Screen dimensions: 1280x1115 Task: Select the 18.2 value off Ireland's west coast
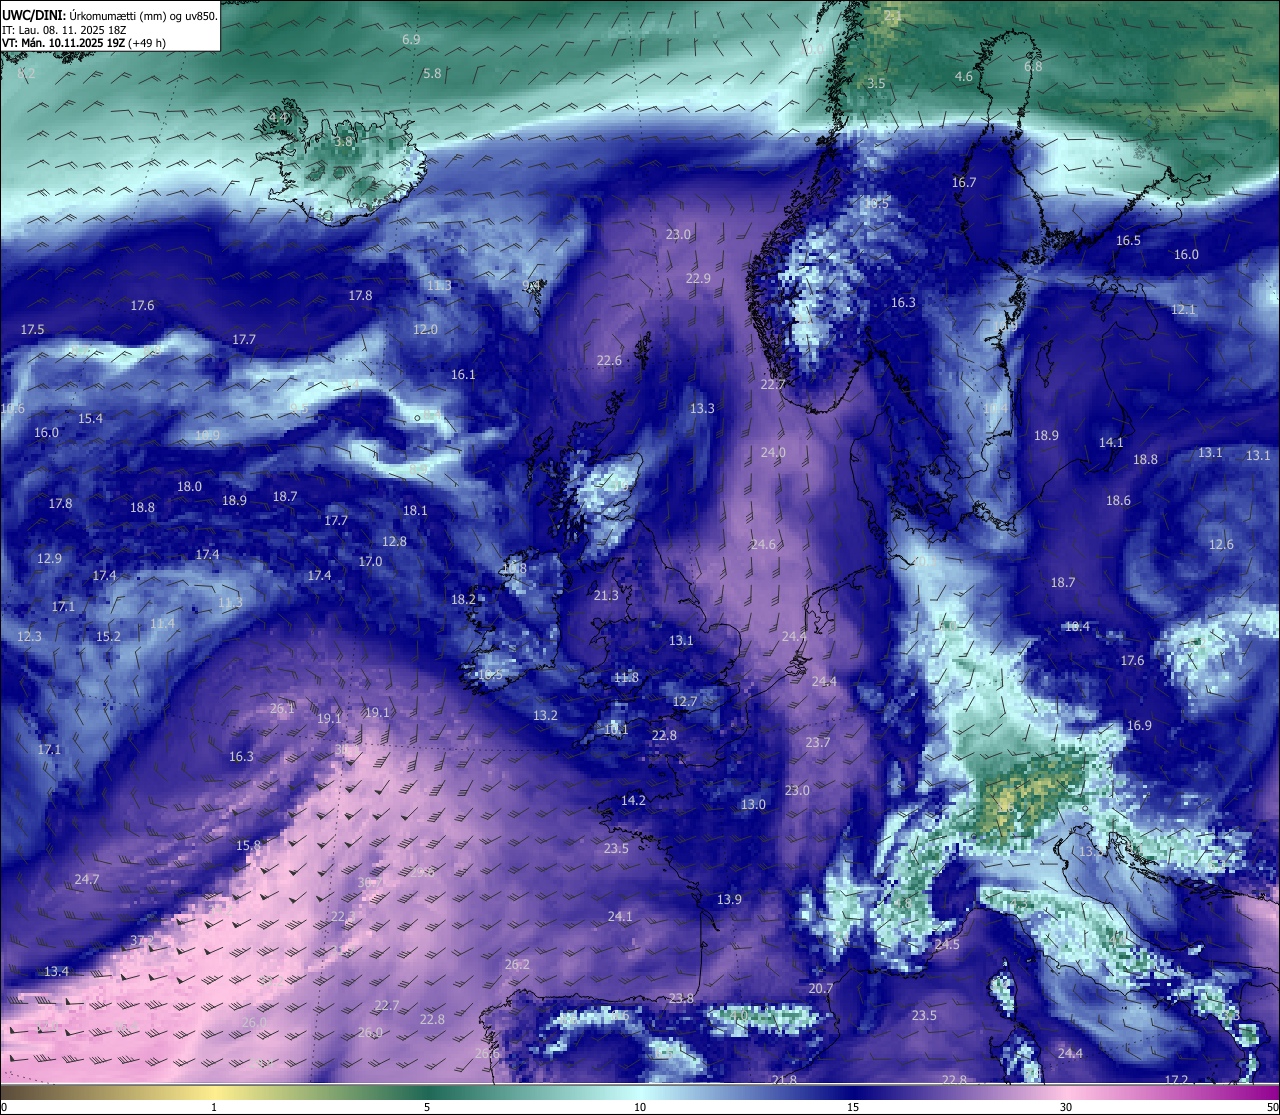(463, 600)
